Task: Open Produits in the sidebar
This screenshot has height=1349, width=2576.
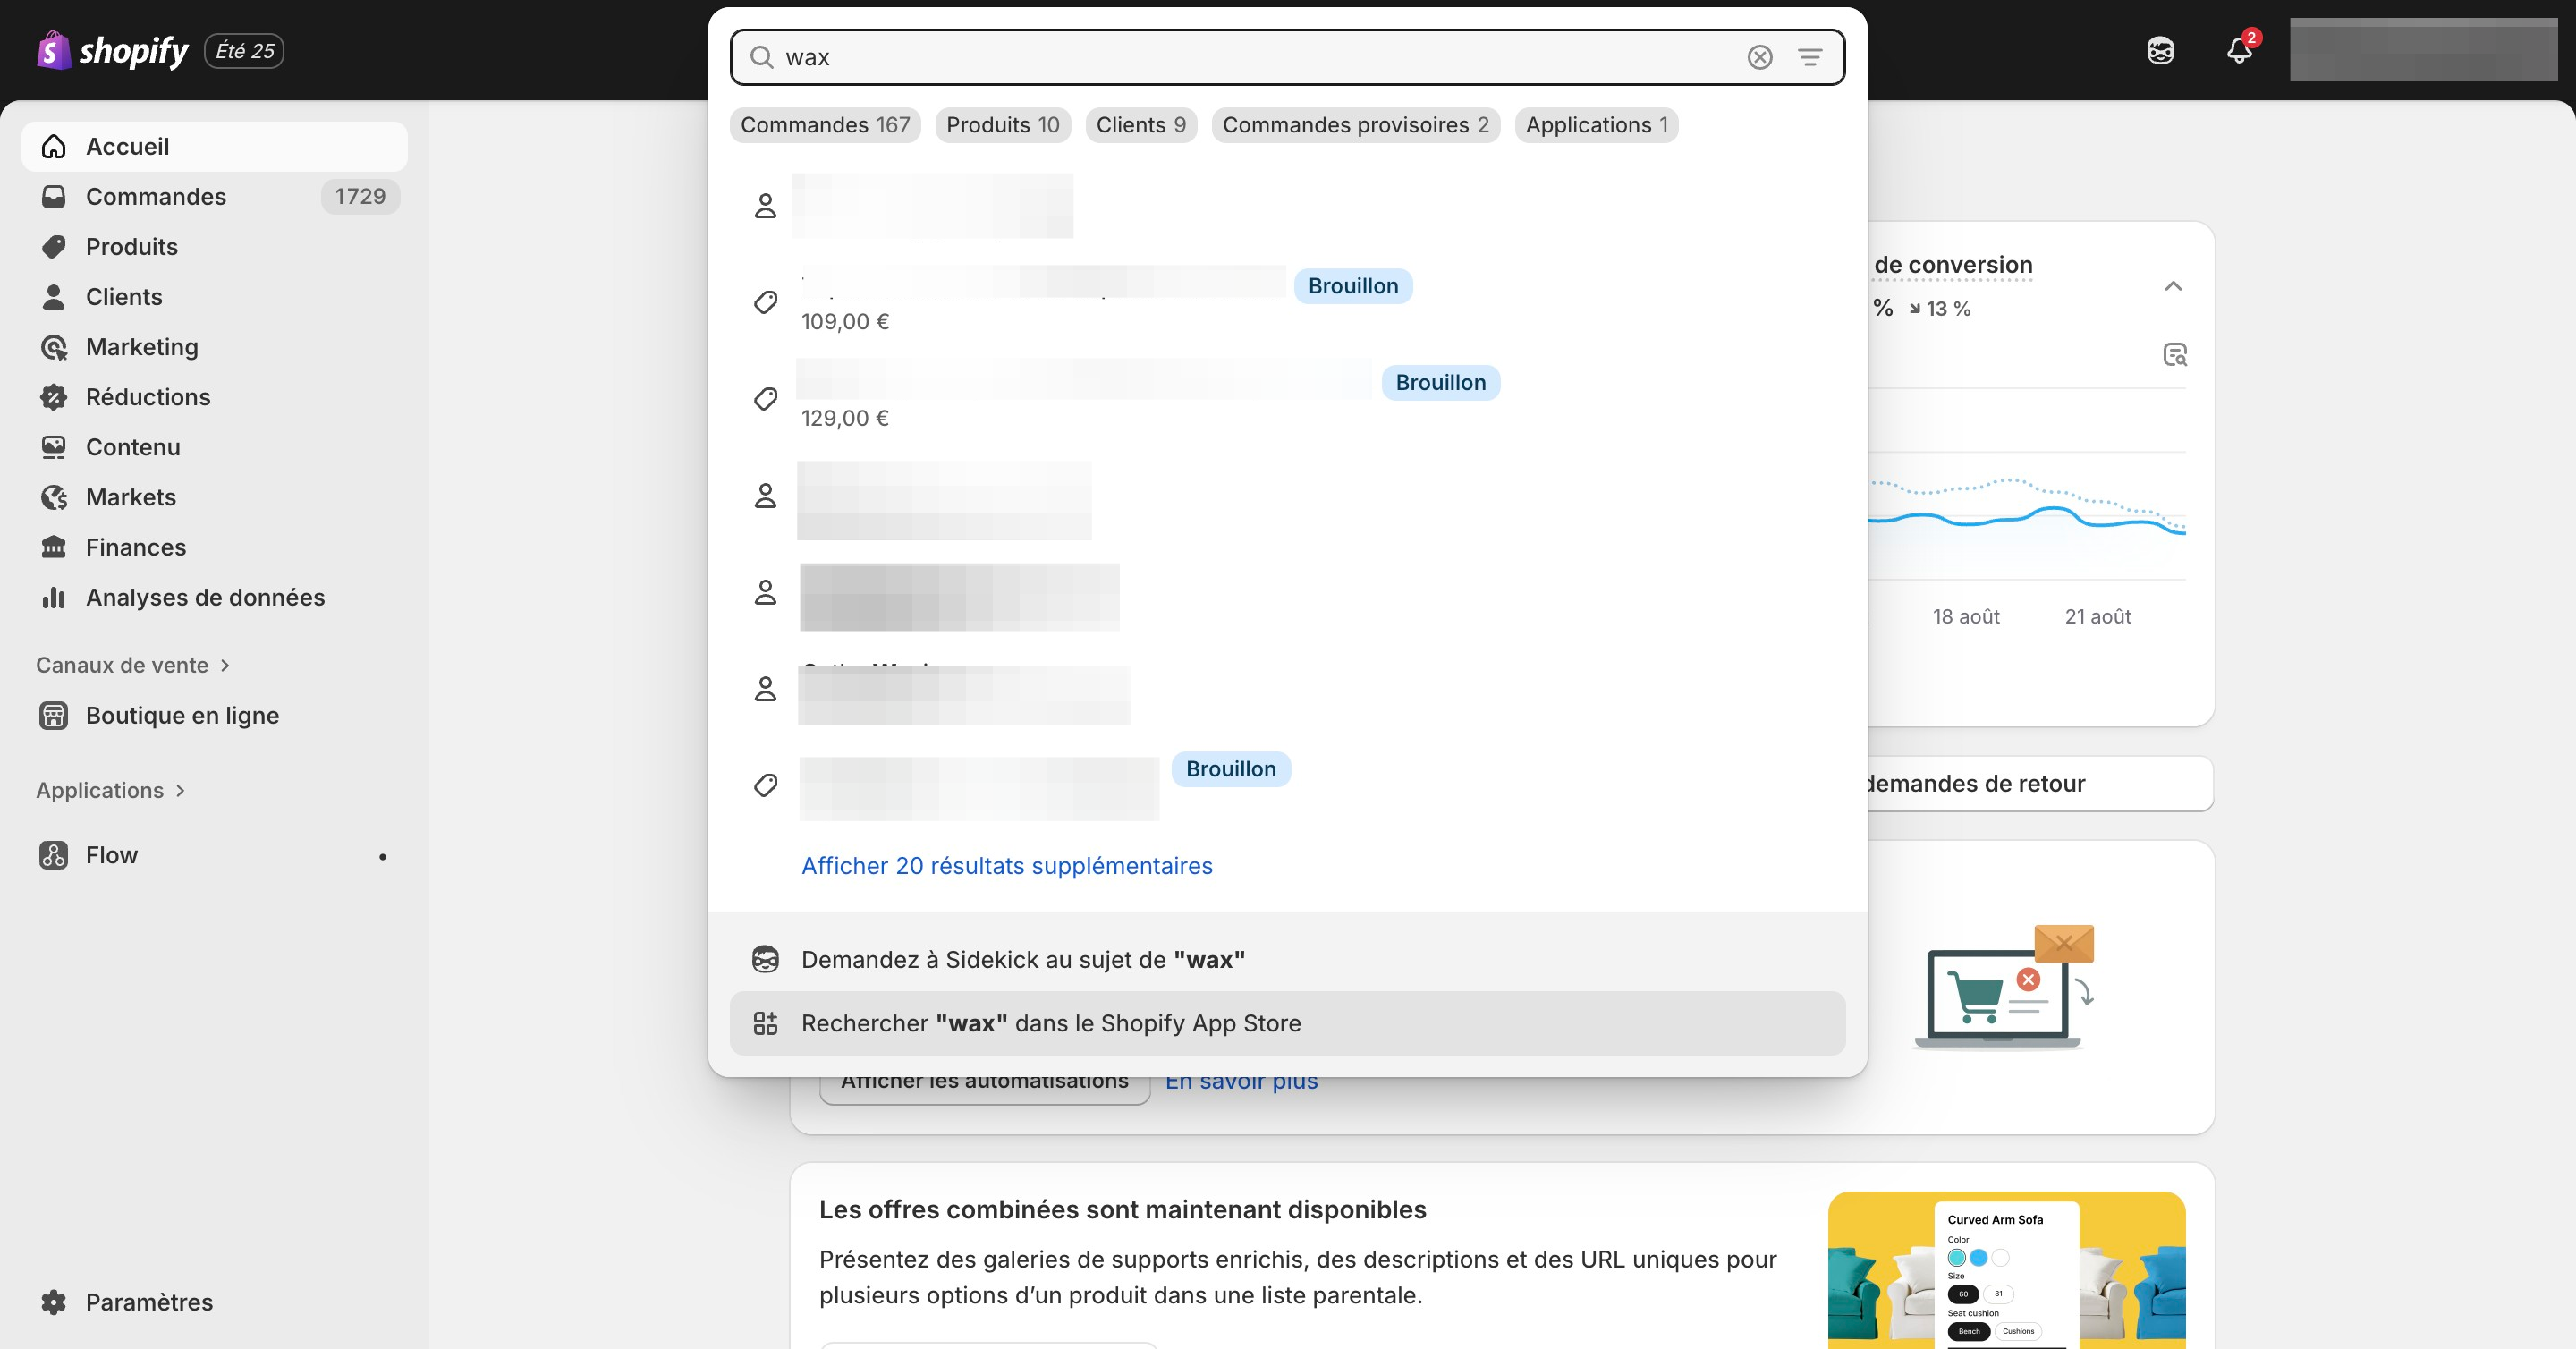Action: (x=214, y=247)
